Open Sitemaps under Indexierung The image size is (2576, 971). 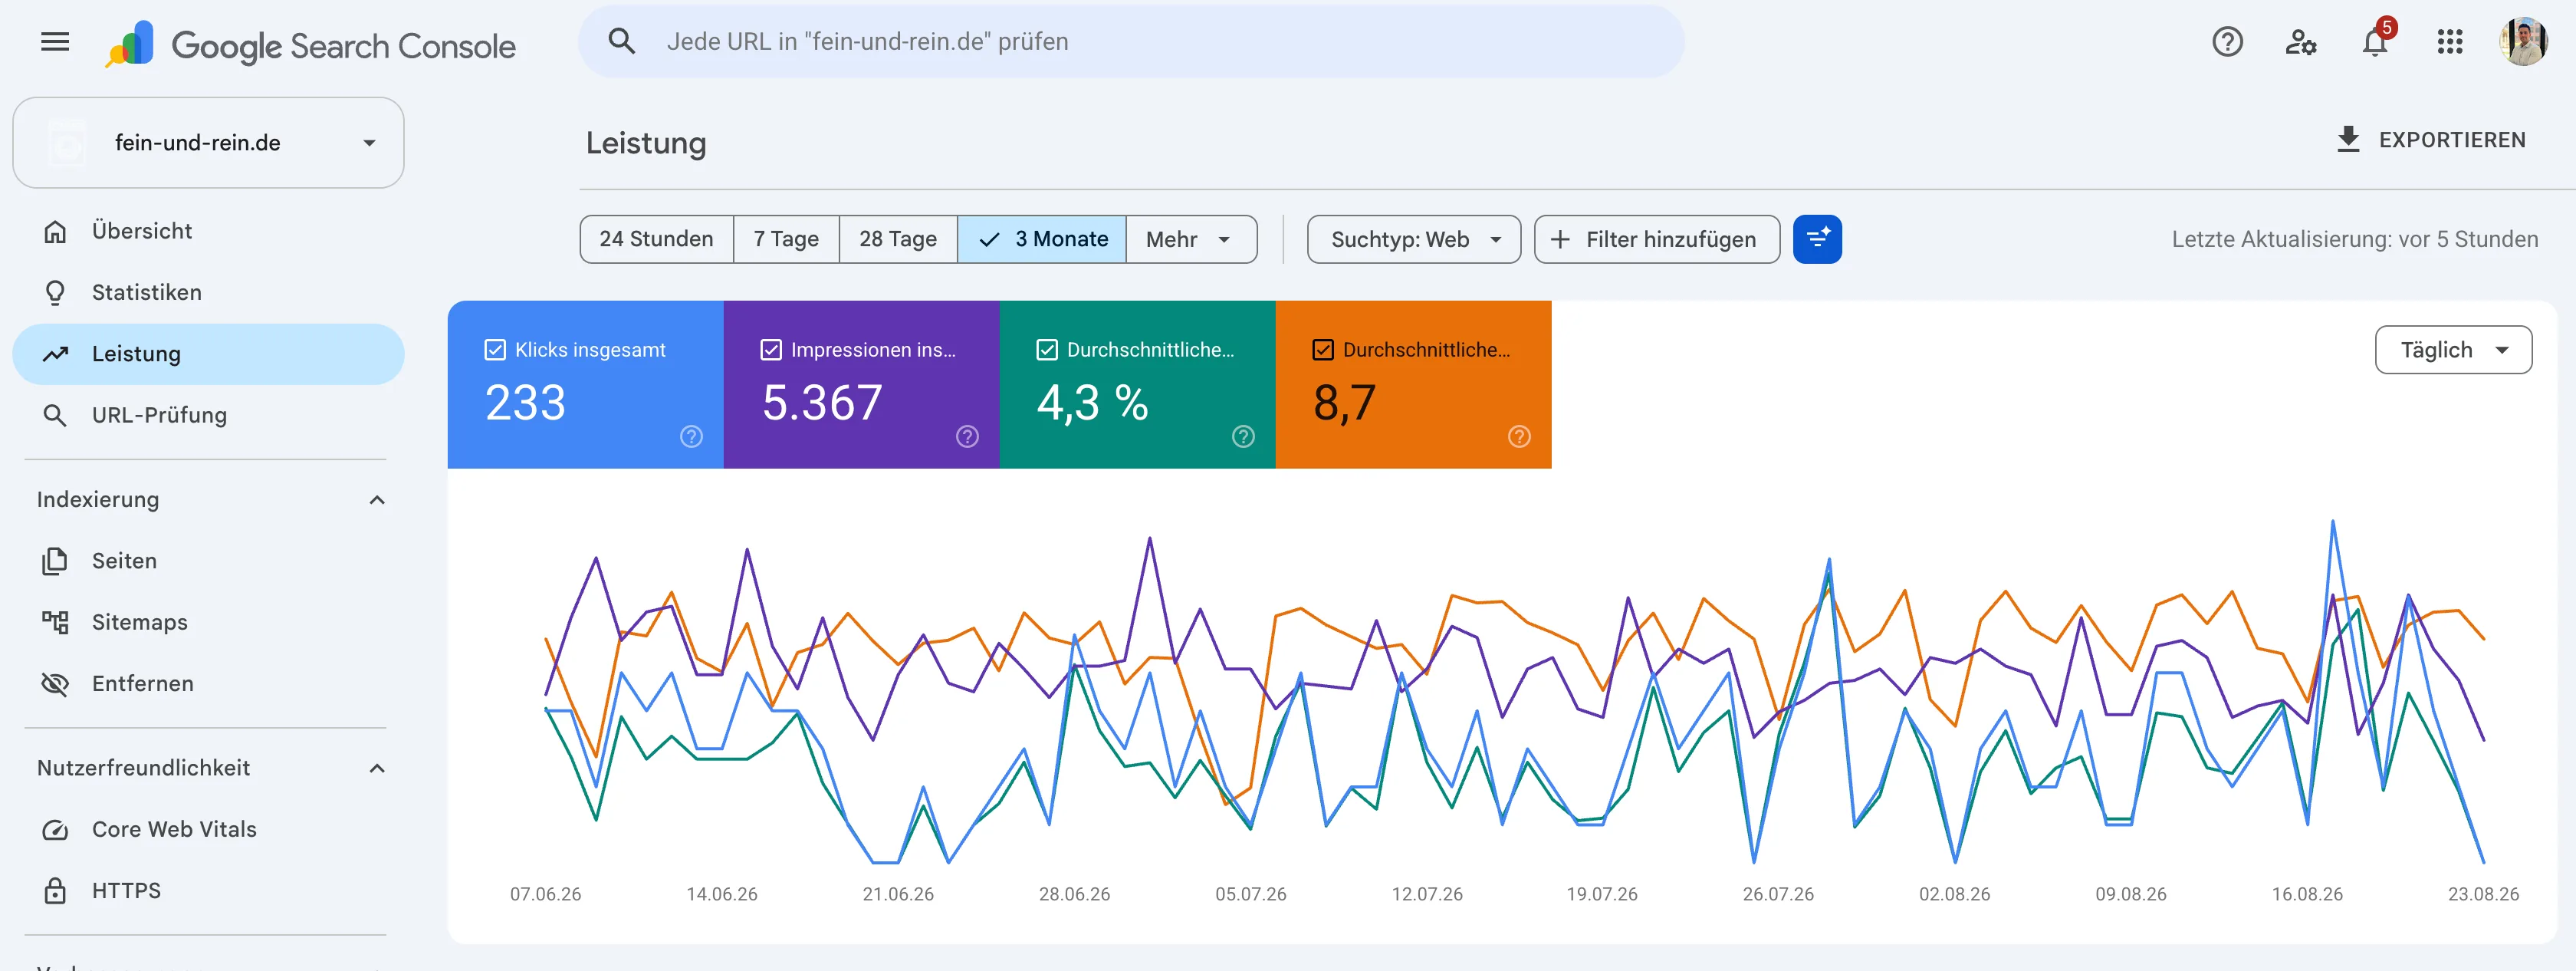208,622
